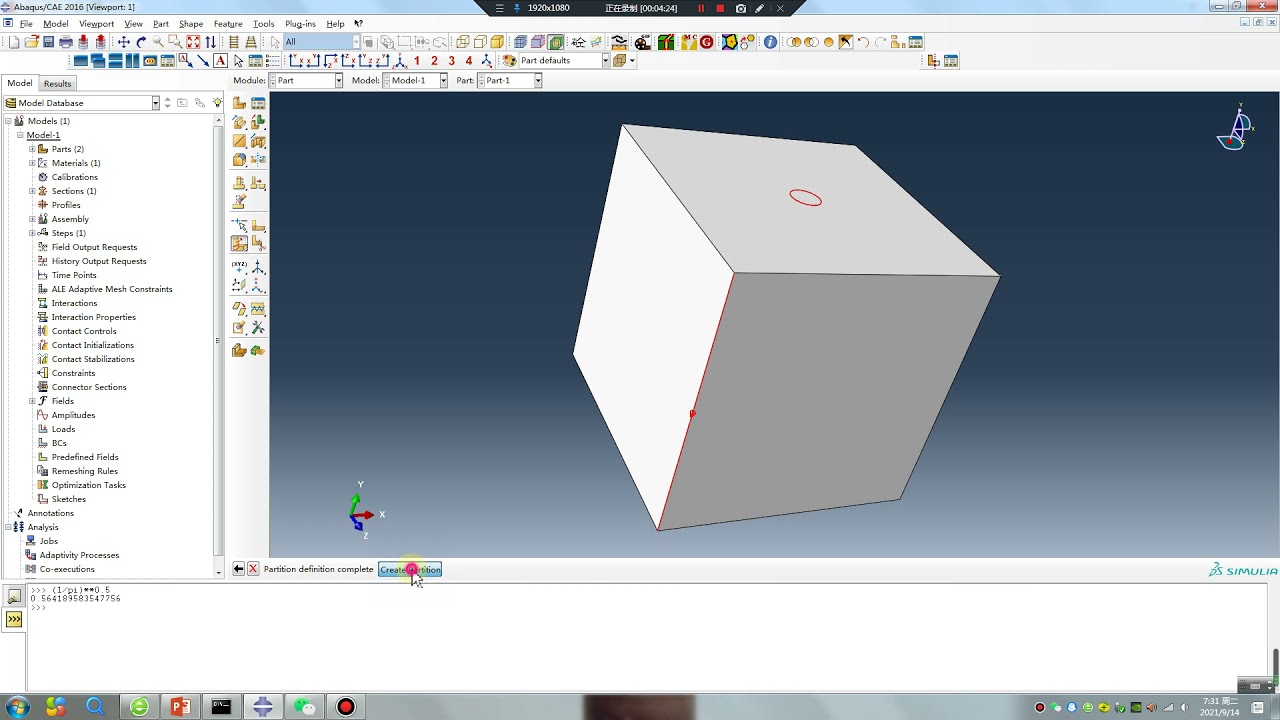The height and width of the screenshot is (720, 1280).
Task: Open WeChat from the taskbar
Action: click(304, 707)
